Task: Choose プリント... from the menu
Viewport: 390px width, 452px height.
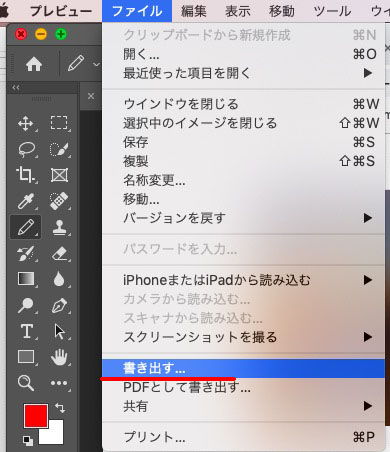Action: (x=243, y=437)
